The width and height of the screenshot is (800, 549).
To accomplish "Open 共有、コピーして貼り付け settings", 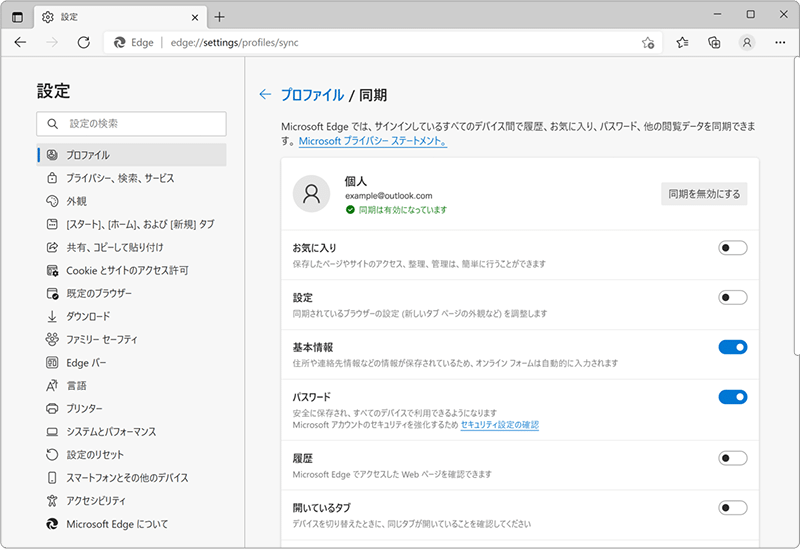I will pos(132,247).
